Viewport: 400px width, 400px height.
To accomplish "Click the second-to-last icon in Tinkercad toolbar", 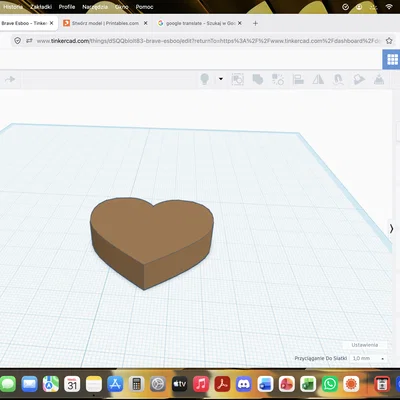I will pos(359,79).
